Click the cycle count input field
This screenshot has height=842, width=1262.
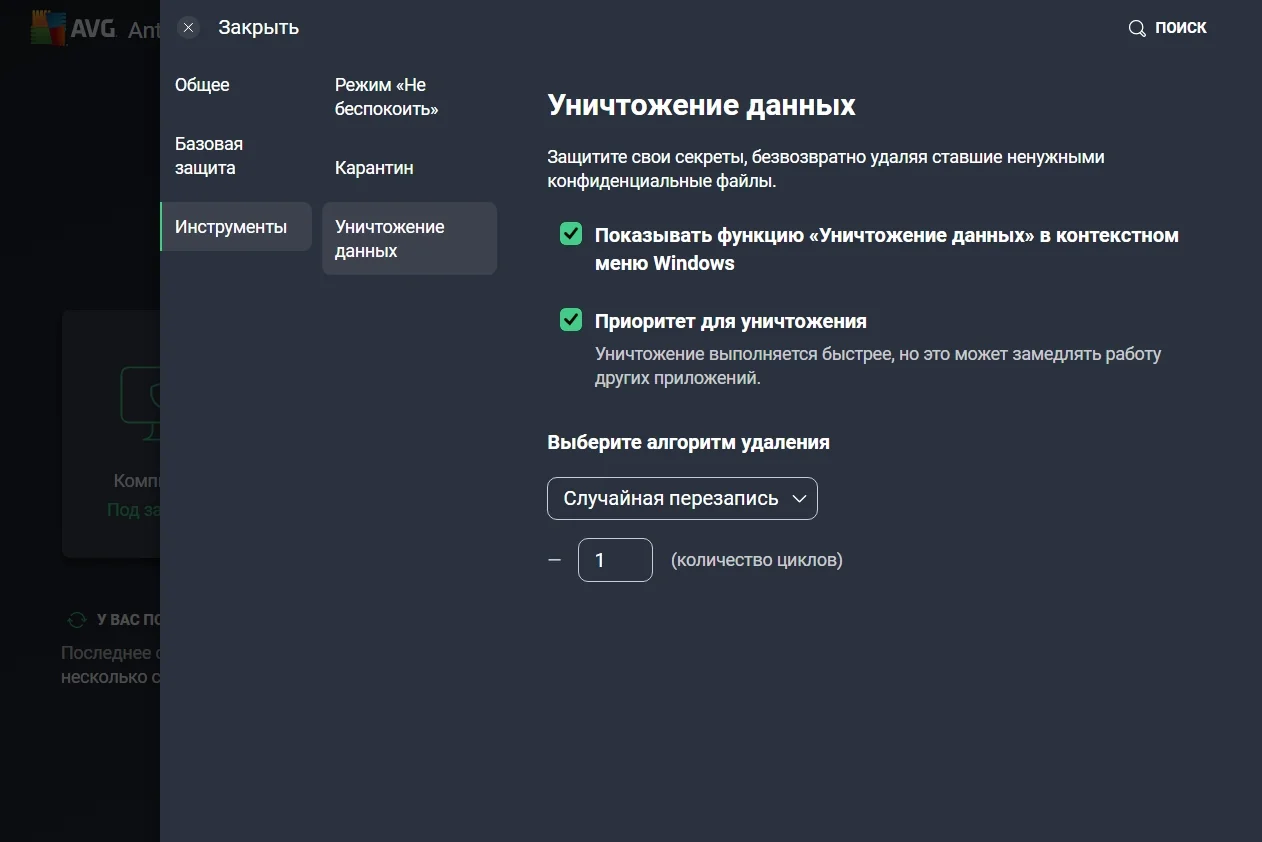pyautogui.click(x=615, y=560)
